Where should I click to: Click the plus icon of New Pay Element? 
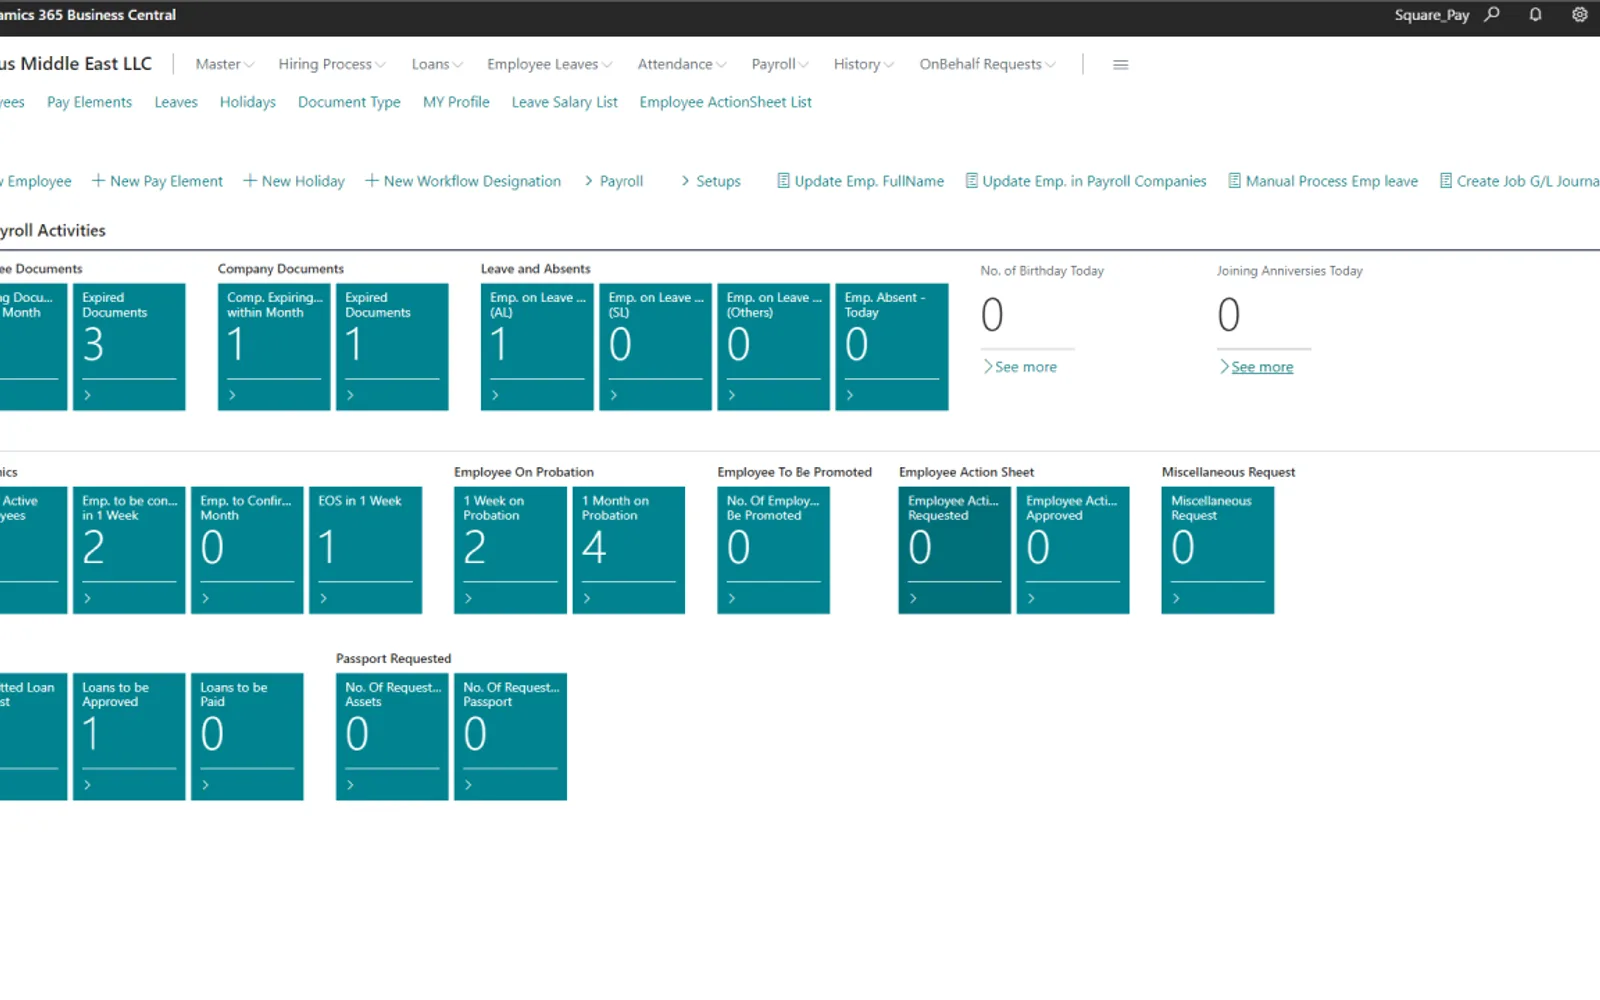[98, 181]
